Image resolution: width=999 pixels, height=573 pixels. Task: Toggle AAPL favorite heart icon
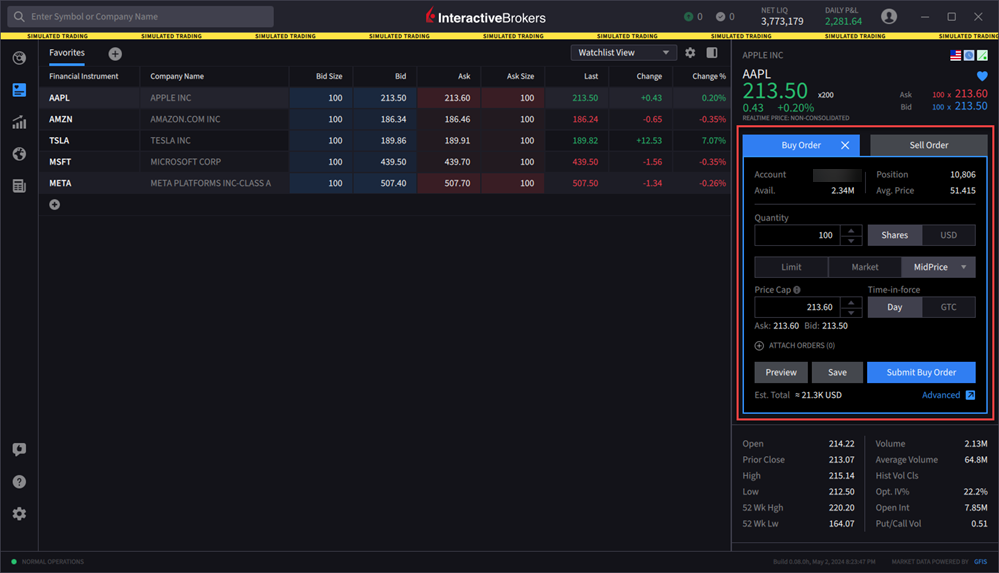pos(982,76)
